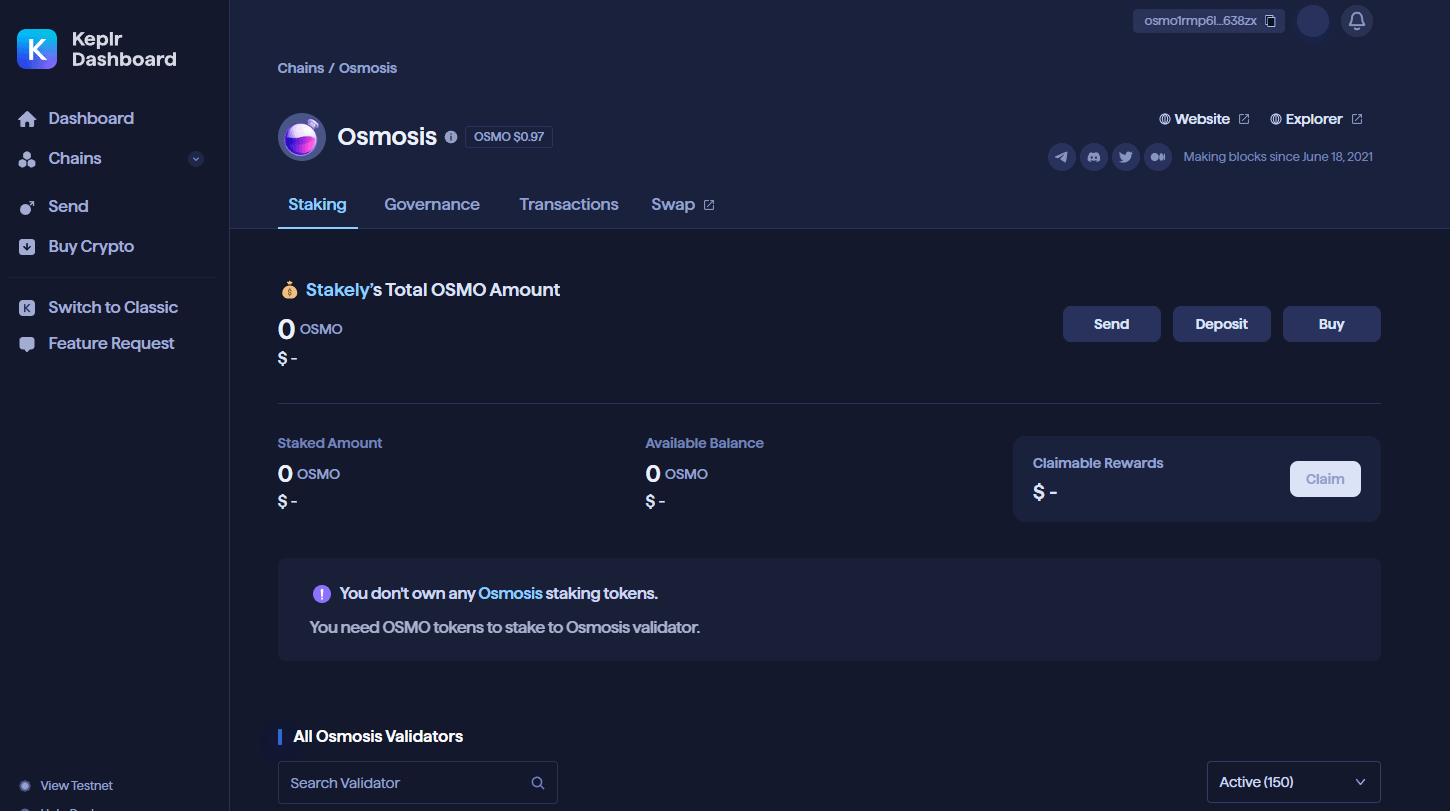Click the Buy button
The width and height of the screenshot is (1450, 811).
[x=1332, y=324]
